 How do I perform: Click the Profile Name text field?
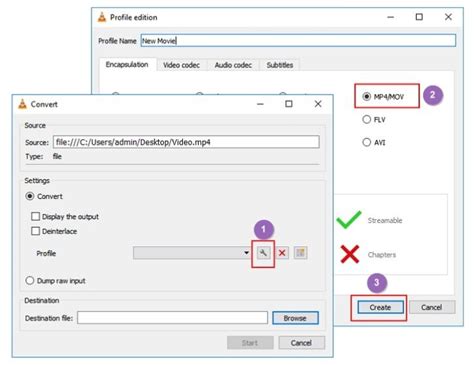point(298,41)
